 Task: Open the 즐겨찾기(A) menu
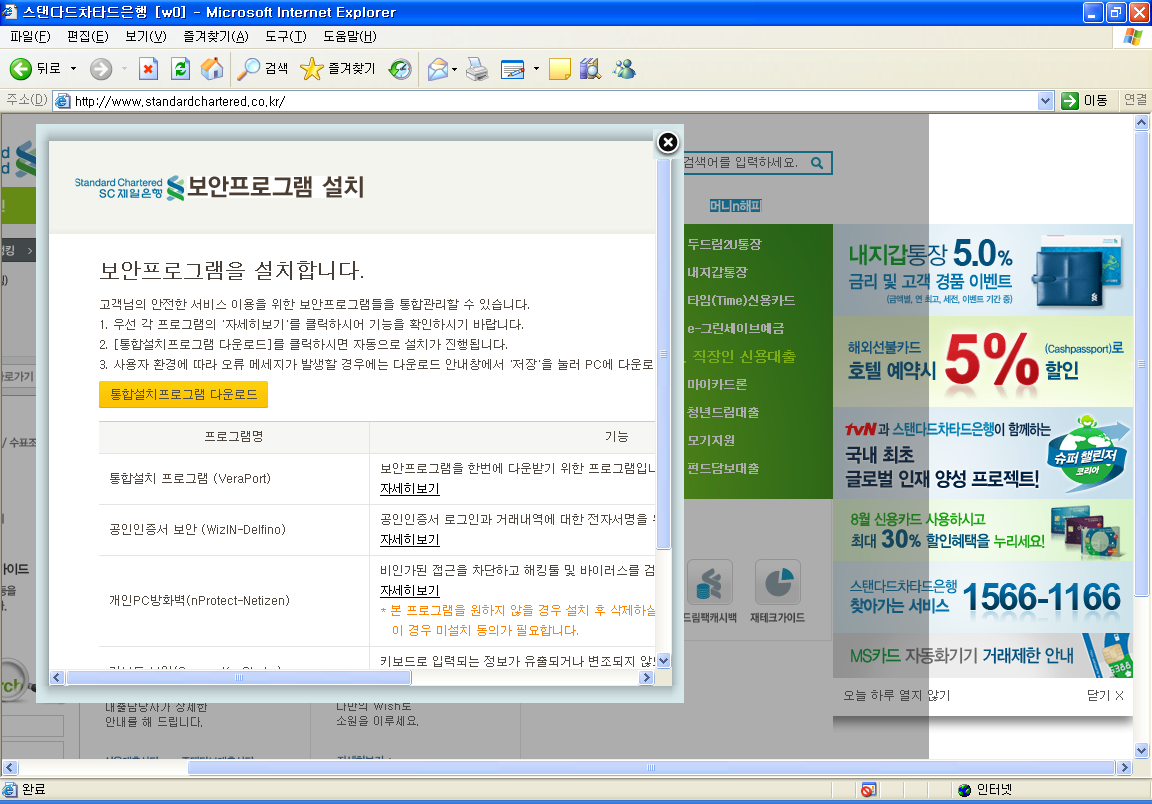tap(216, 36)
